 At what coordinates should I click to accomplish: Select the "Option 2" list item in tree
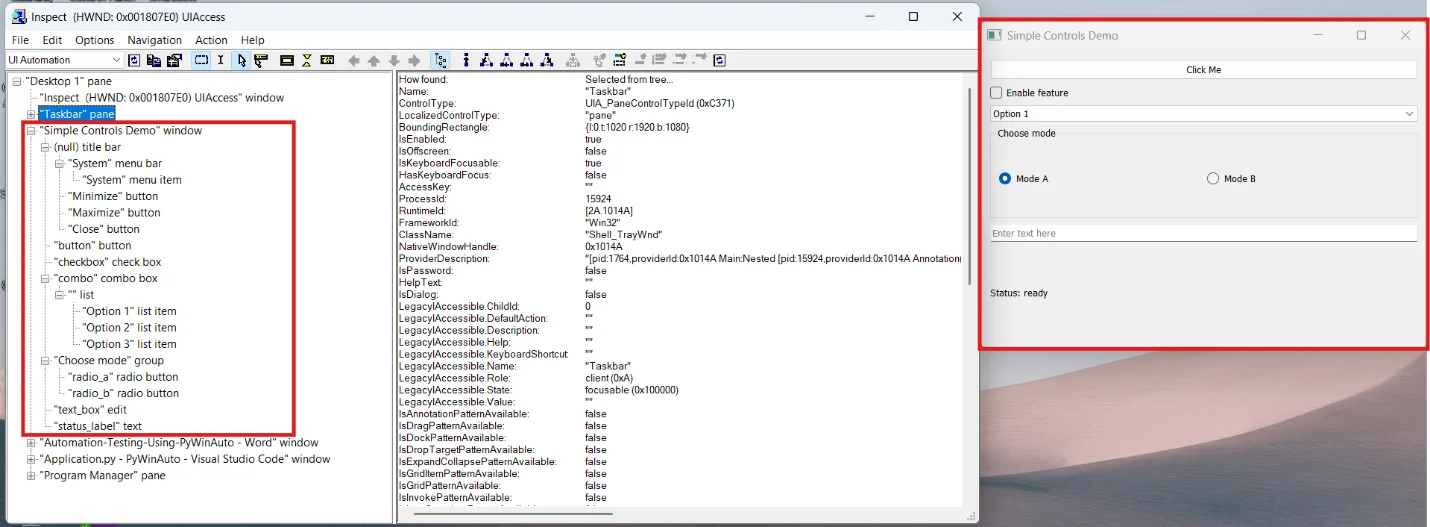tap(129, 328)
